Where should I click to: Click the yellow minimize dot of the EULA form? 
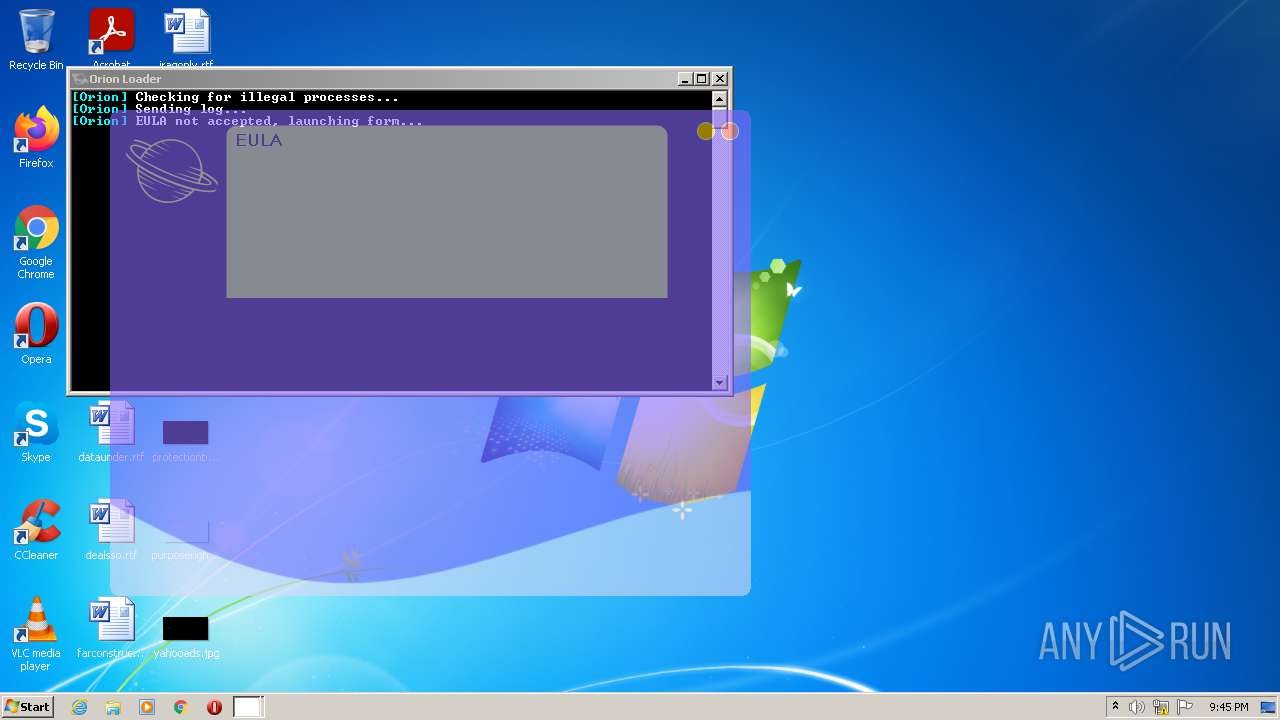(x=706, y=131)
